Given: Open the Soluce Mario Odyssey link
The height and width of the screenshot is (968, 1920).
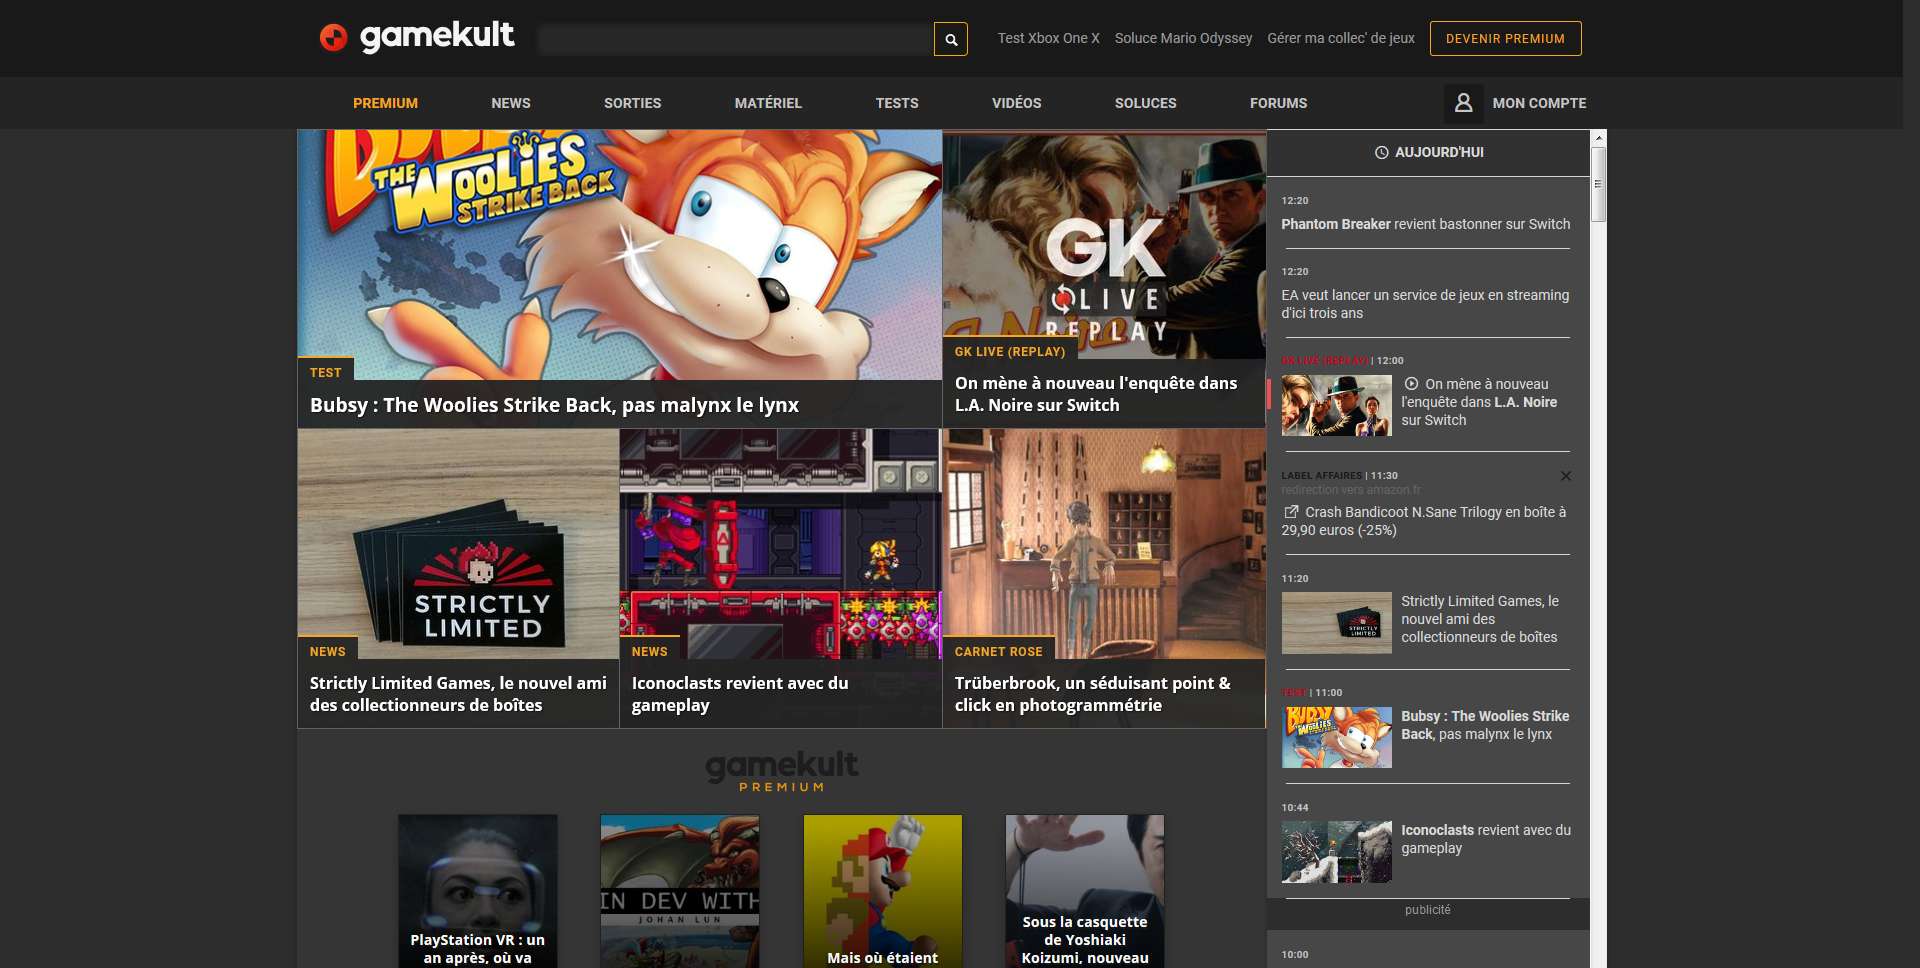Looking at the screenshot, I should 1183,38.
